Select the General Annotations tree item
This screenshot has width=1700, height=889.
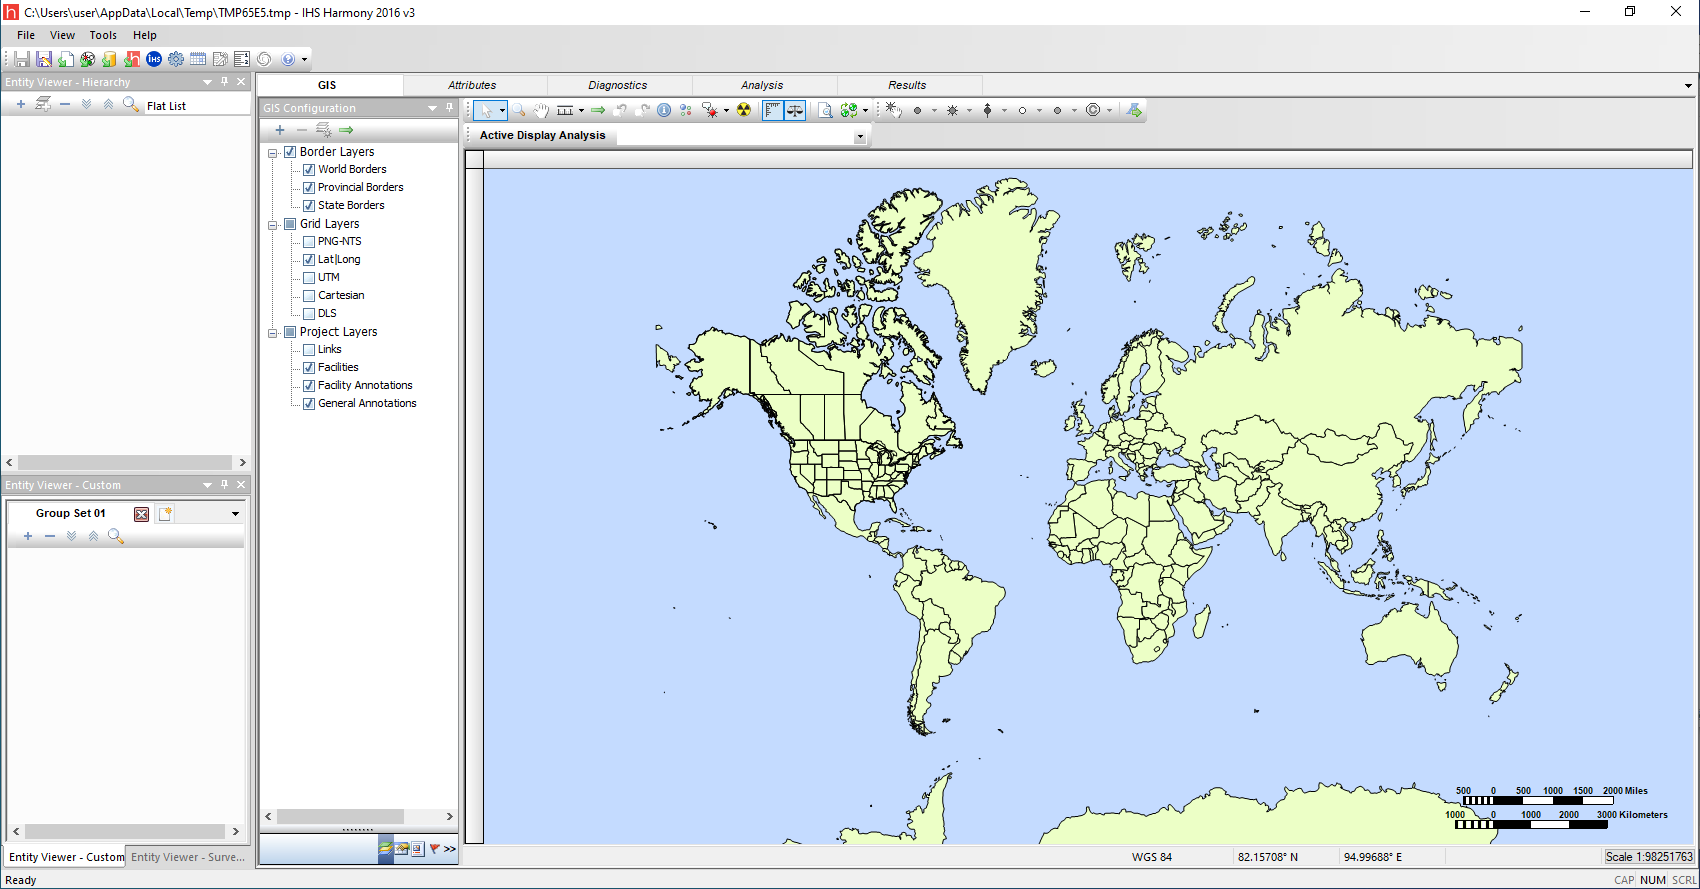(x=367, y=404)
